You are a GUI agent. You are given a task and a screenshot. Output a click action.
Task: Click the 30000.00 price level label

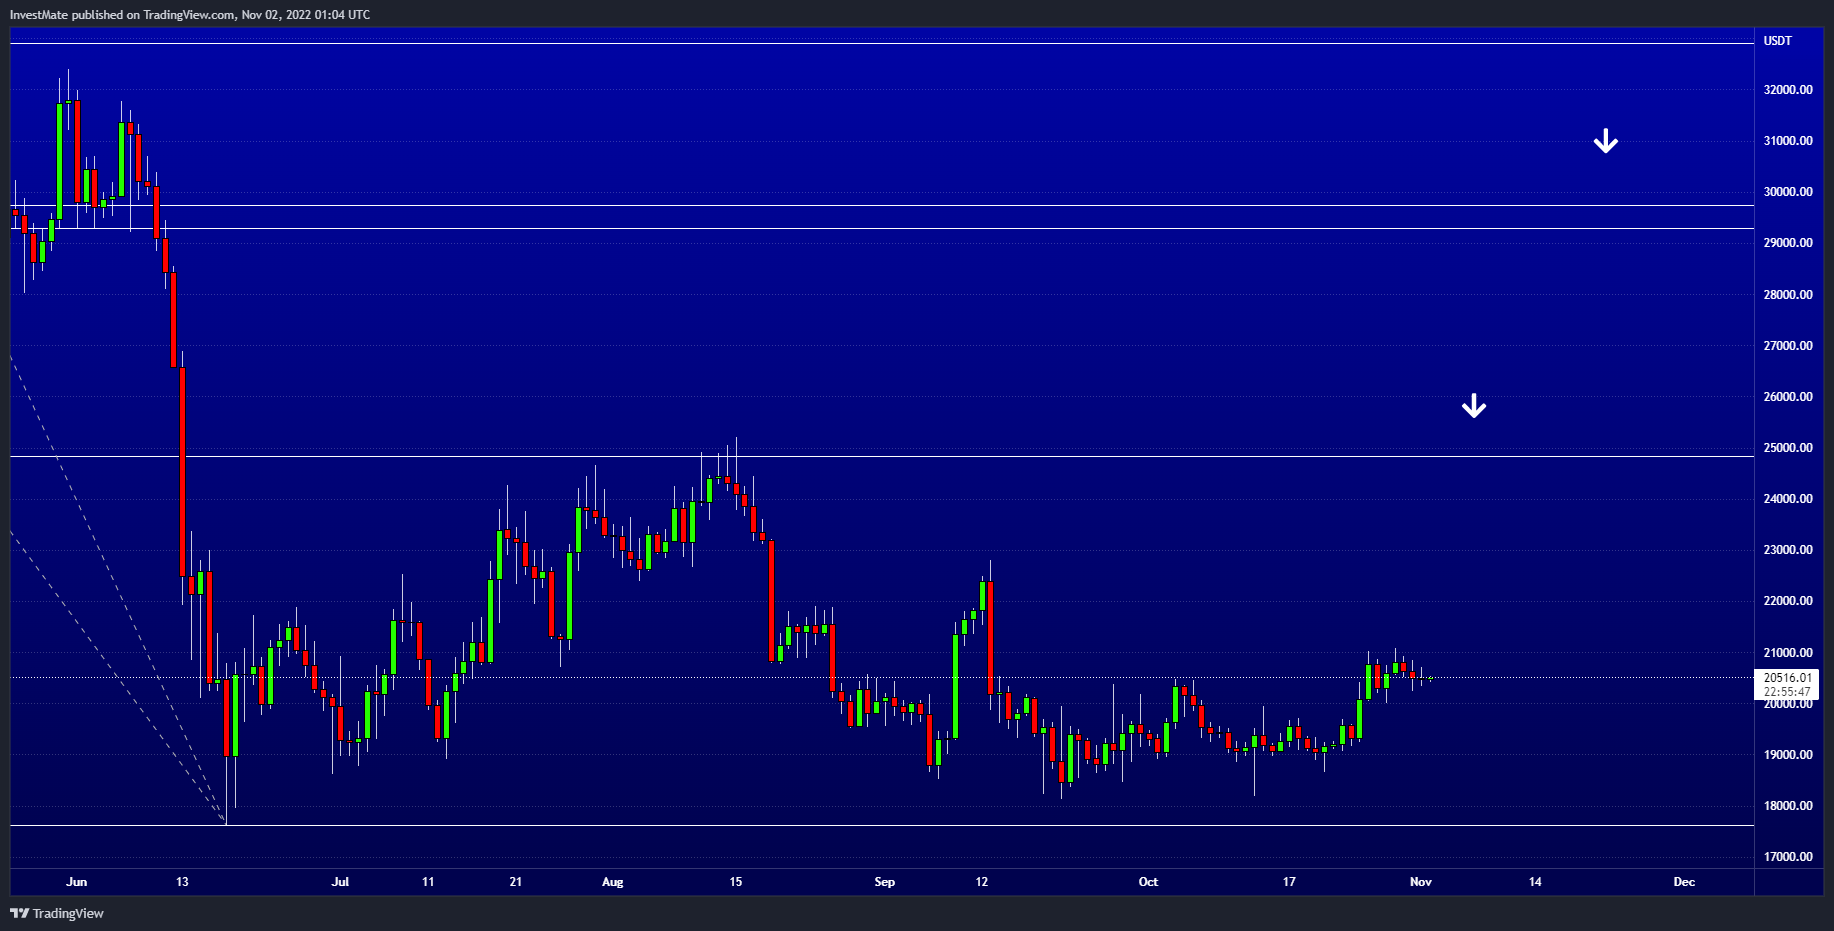(1788, 192)
